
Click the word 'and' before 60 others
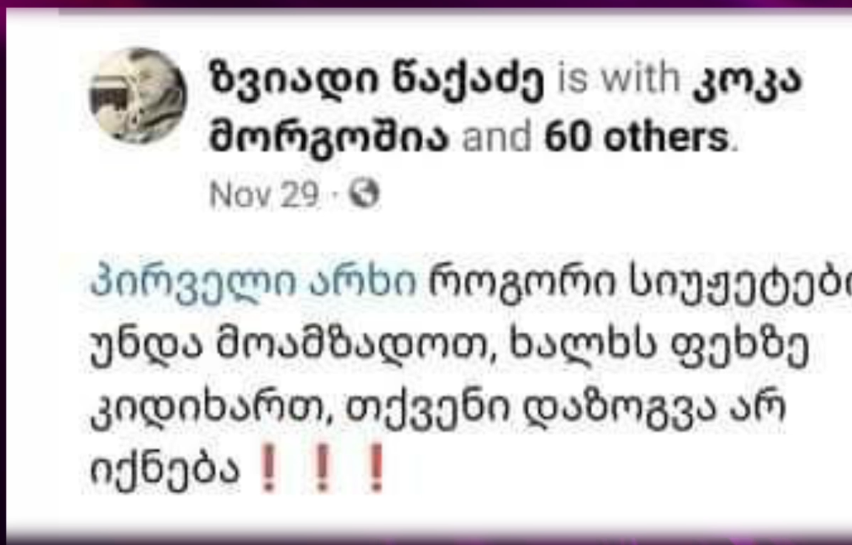pos(497,137)
